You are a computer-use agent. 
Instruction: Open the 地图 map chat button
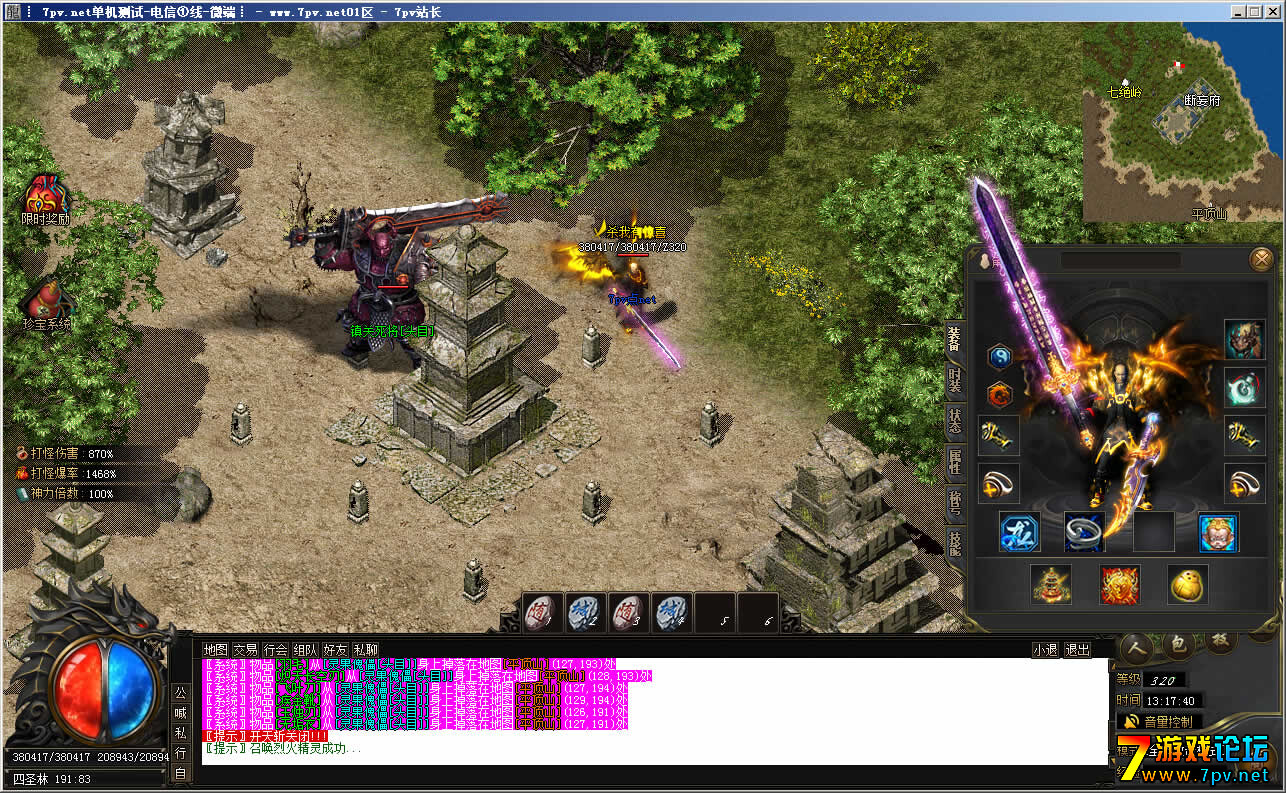[x=216, y=649]
